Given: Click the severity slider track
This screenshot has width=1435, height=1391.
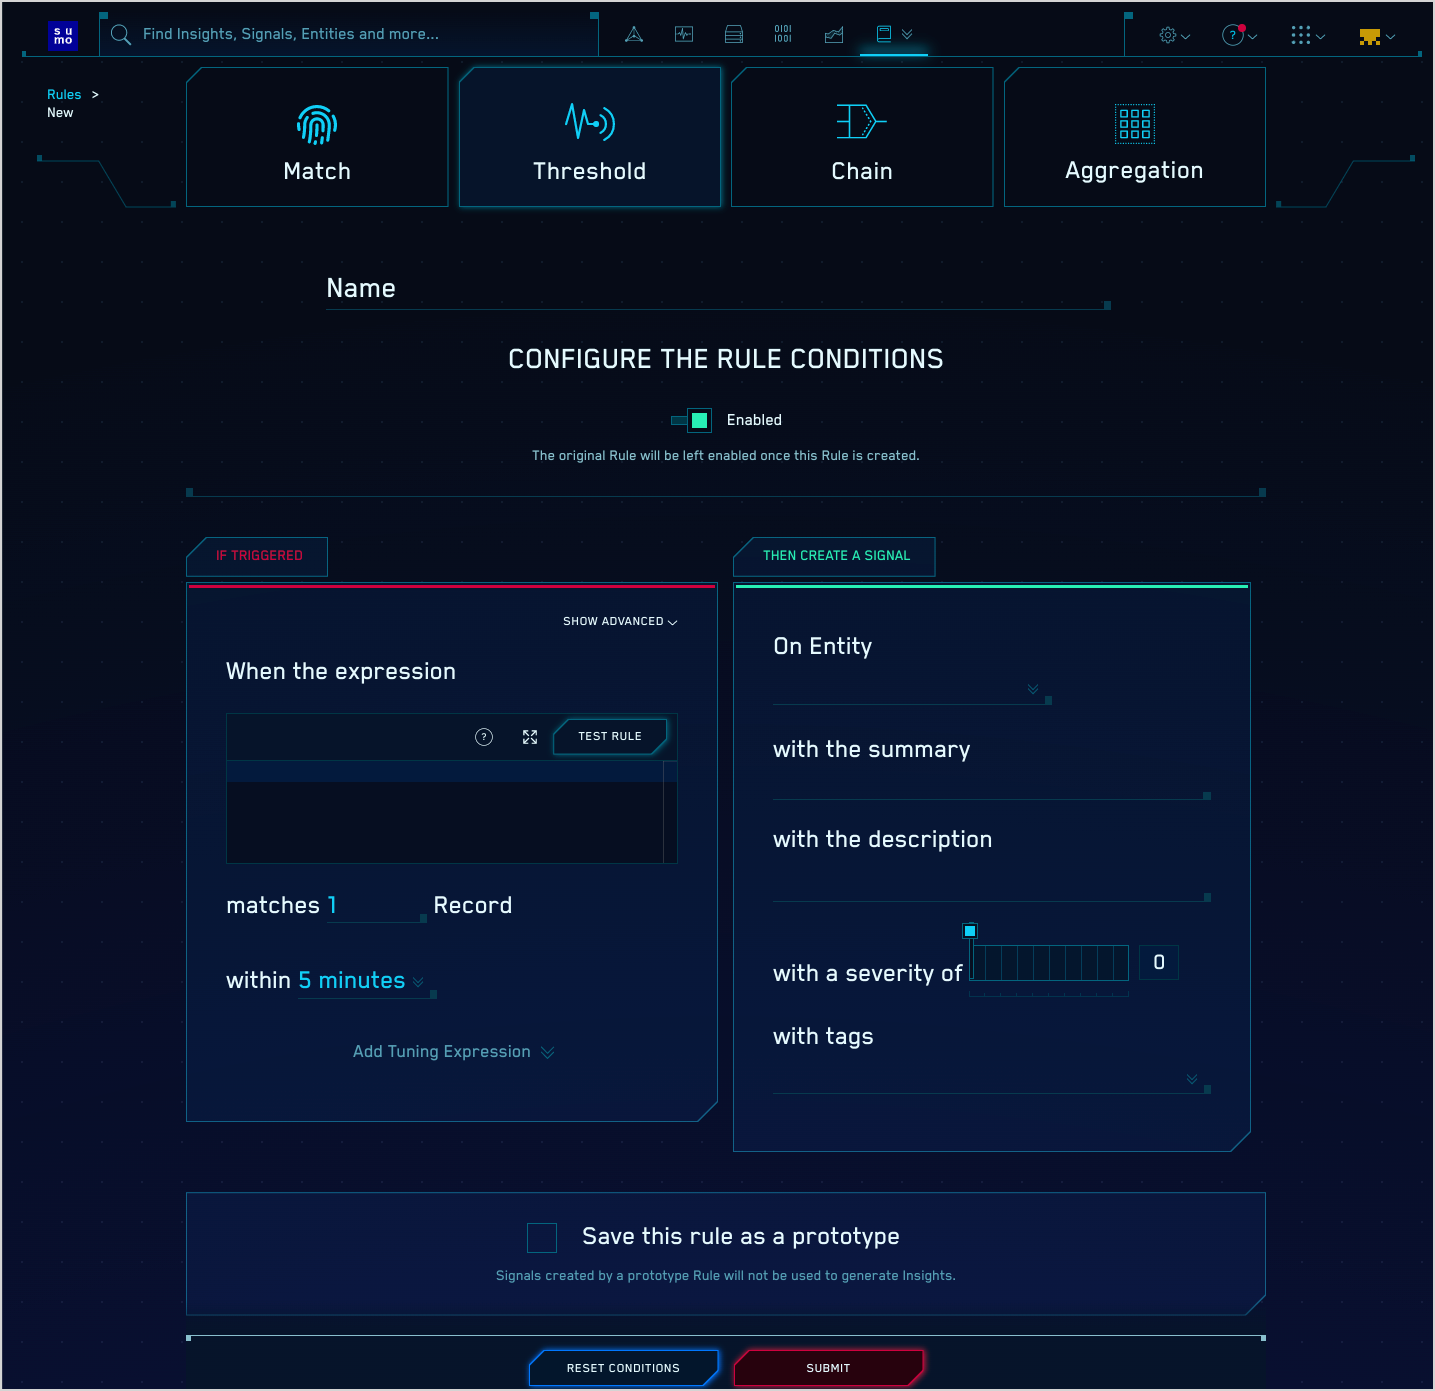Looking at the screenshot, I should pyautogui.click(x=1049, y=963).
